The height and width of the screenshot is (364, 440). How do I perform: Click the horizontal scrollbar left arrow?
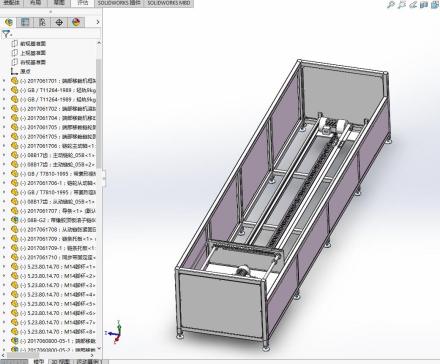(4, 355)
